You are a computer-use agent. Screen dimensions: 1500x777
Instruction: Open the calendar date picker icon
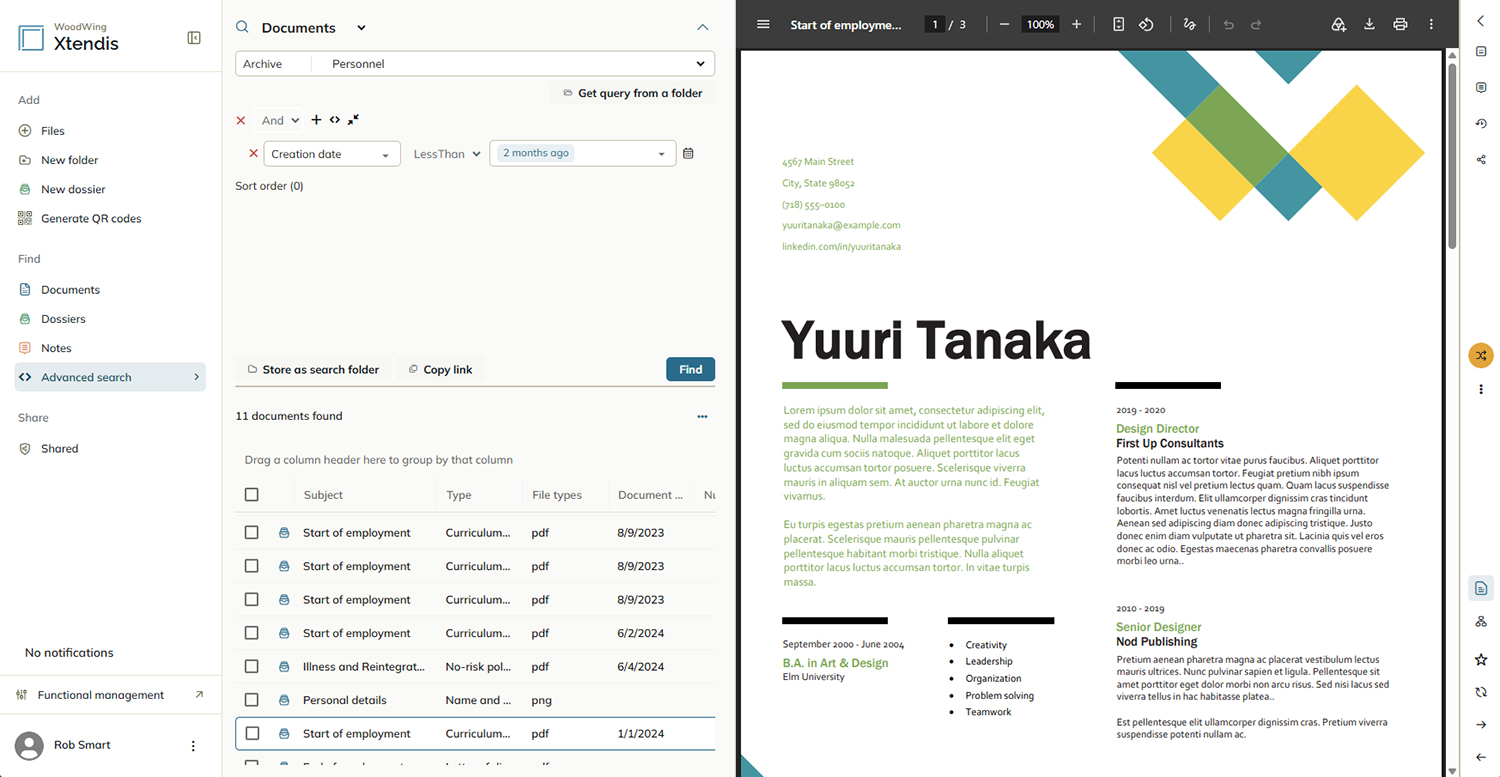click(x=688, y=153)
